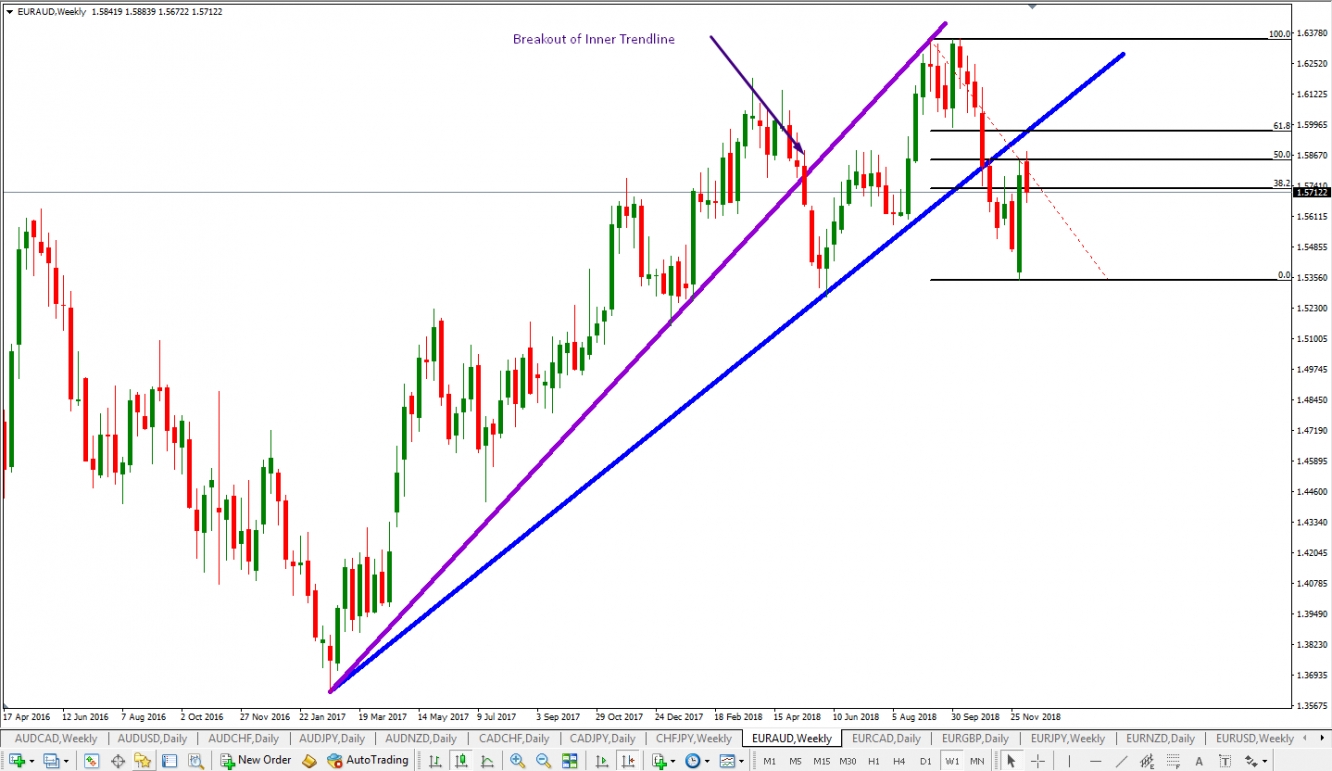Set timeframe to M15

[821, 761]
